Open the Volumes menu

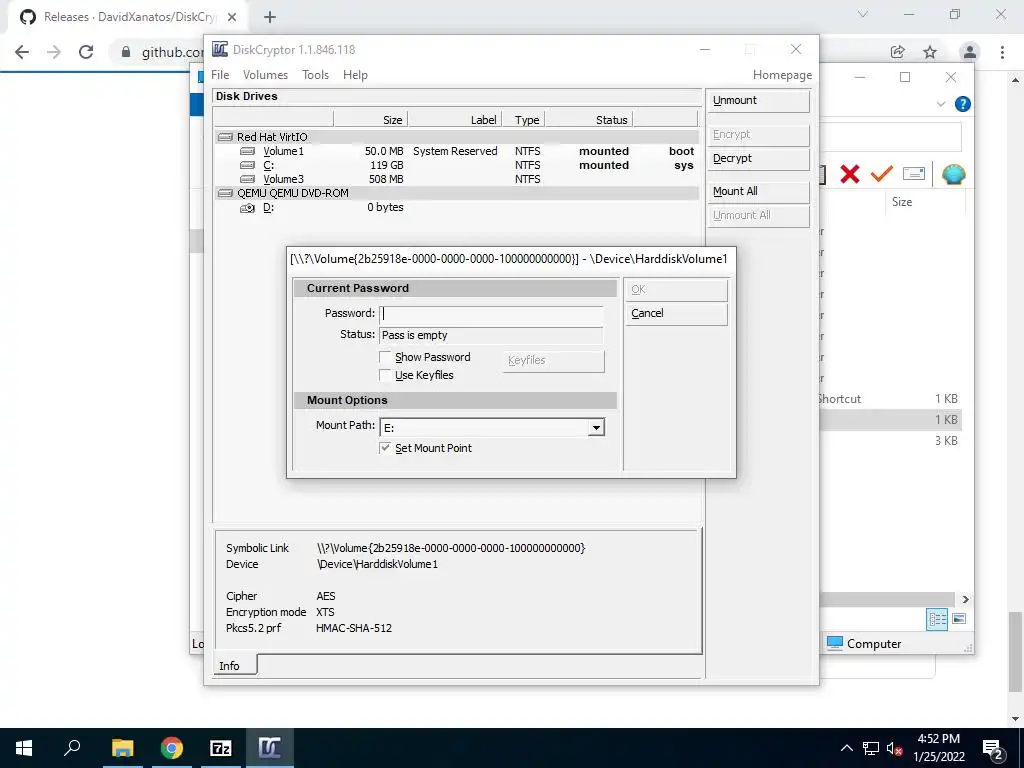pyautogui.click(x=265, y=75)
